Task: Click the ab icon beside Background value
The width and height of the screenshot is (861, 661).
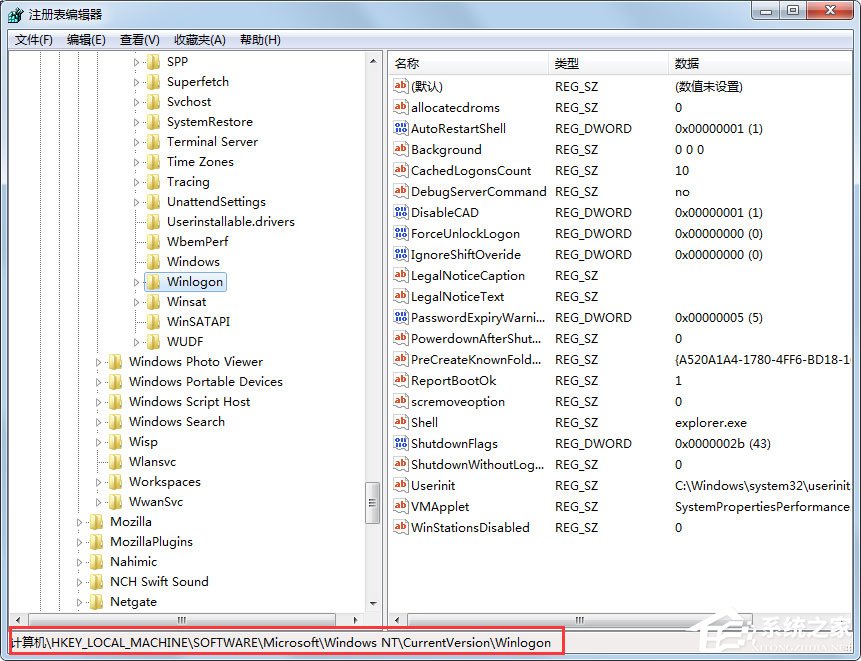Action: 400,149
